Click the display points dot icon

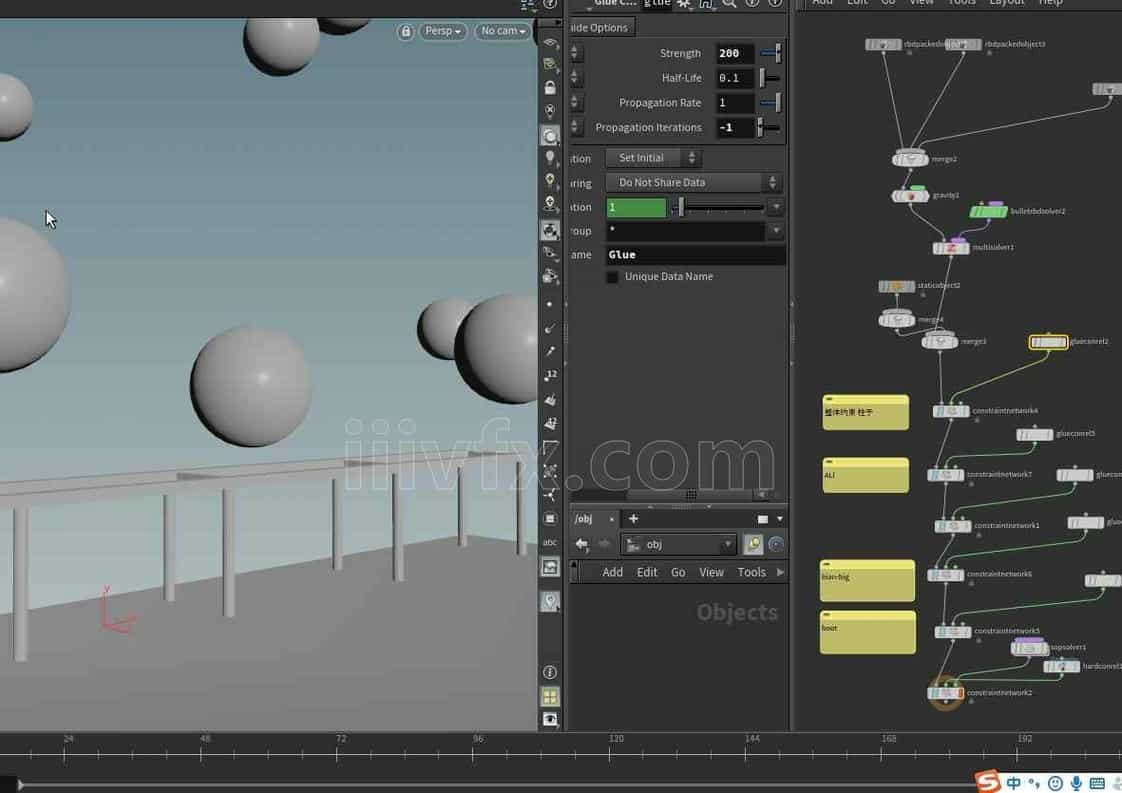[550, 304]
